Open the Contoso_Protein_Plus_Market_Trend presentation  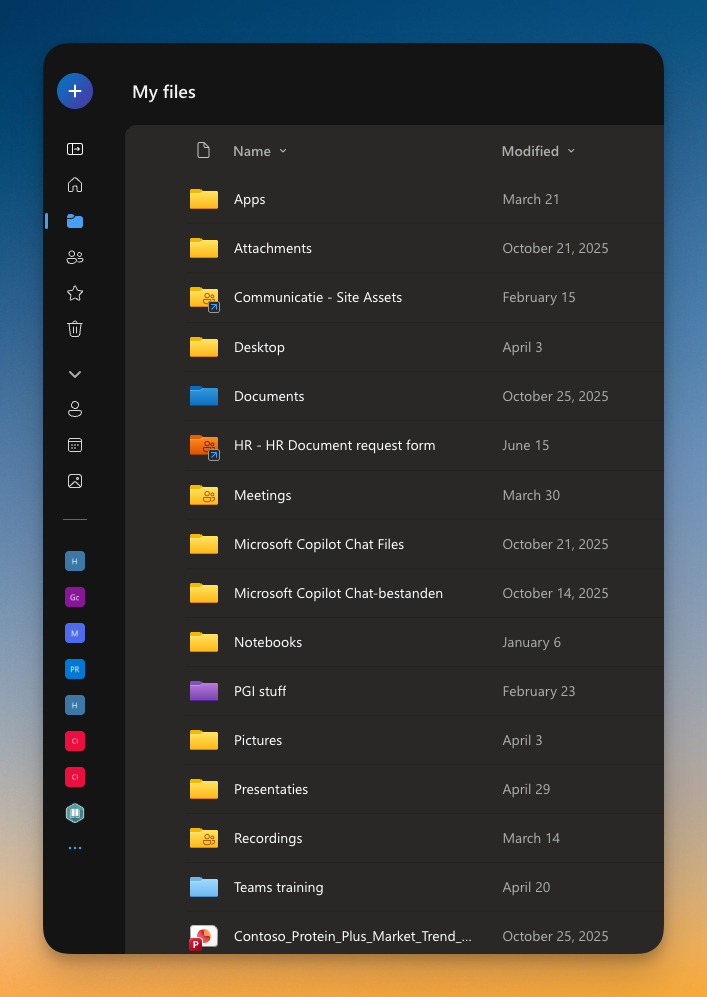pos(353,936)
